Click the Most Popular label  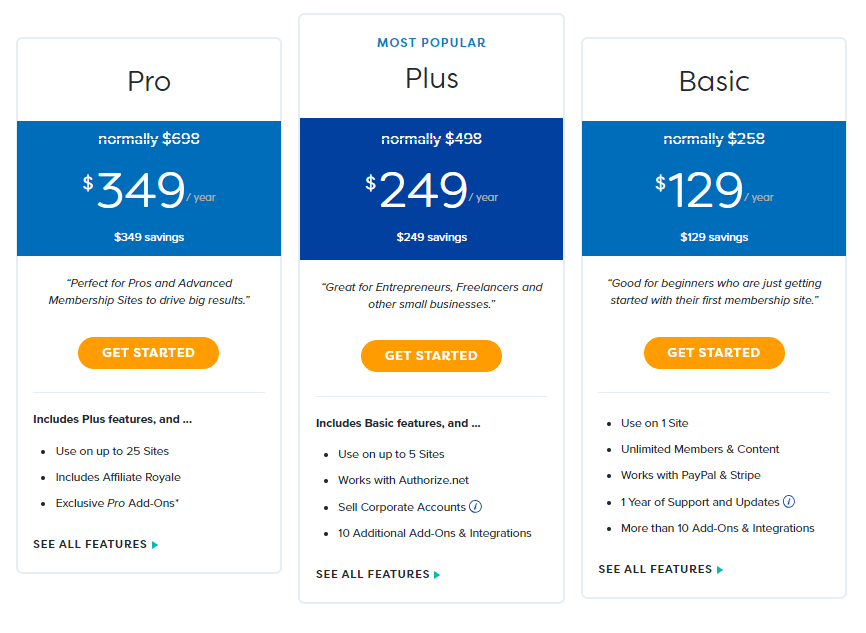[x=431, y=43]
